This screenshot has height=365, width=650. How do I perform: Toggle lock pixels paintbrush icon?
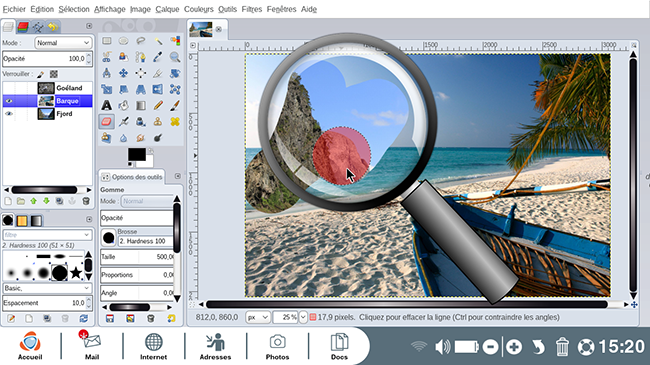pyautogui.click(x=41, y=74)
